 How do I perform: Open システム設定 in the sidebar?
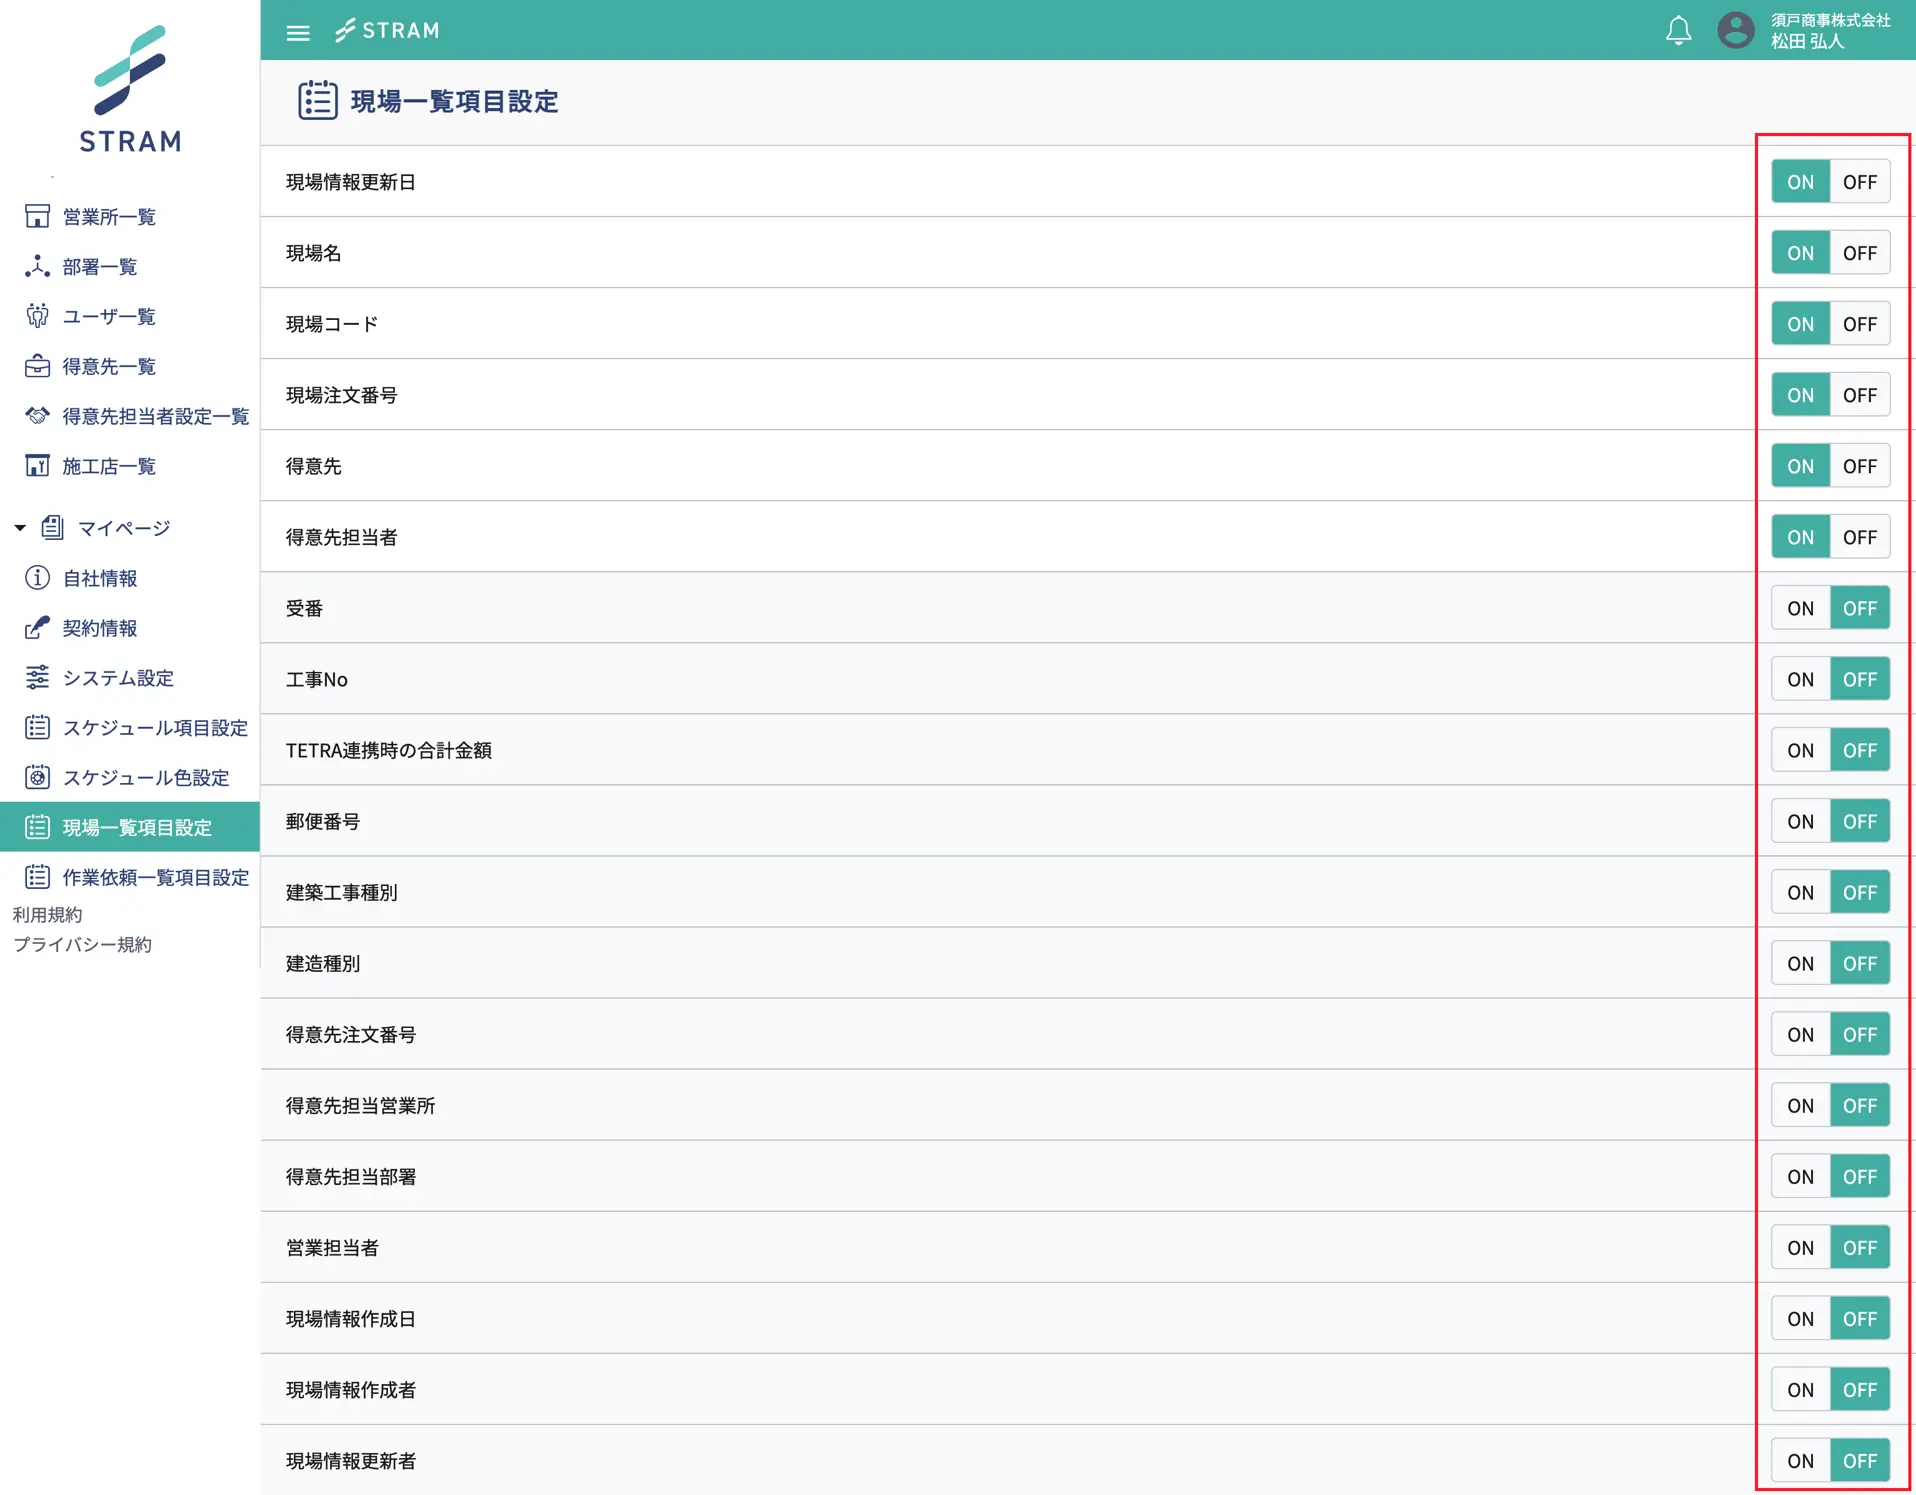point(118,678)
